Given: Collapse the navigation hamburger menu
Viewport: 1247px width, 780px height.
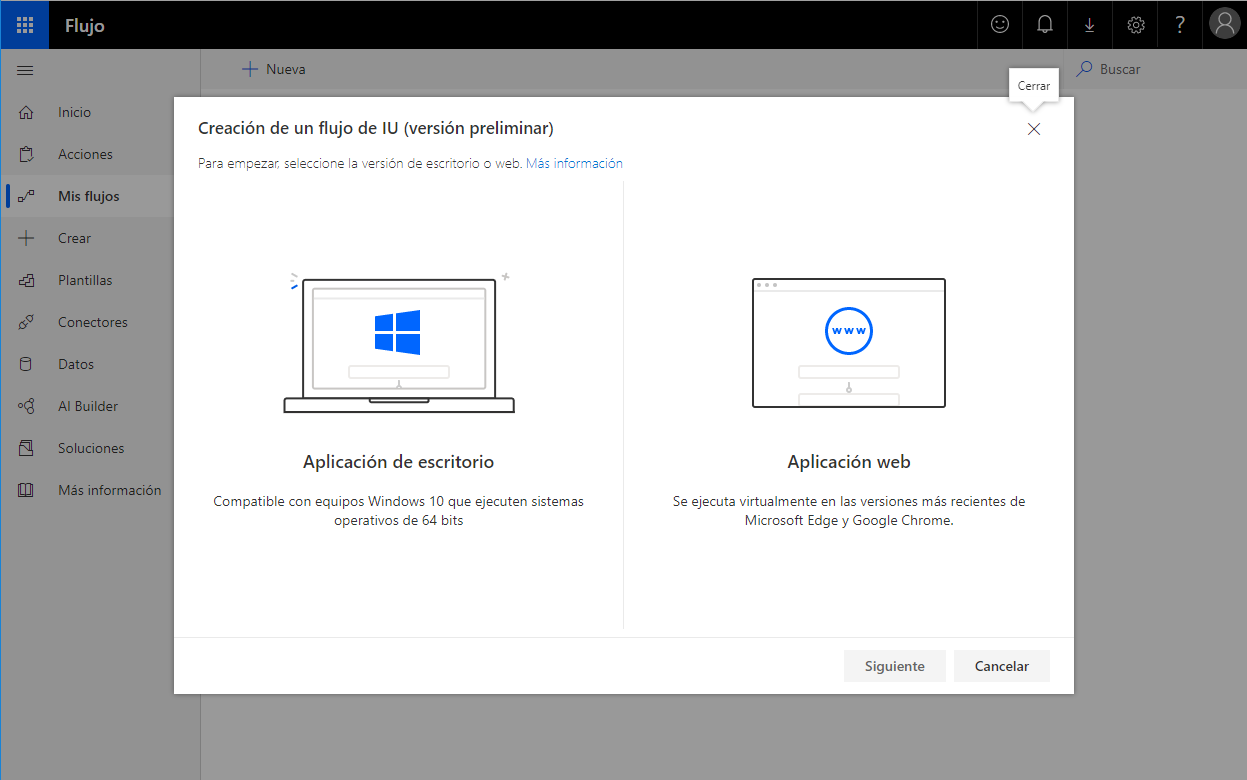Looking at the screenshot, I should pos(26,70).
